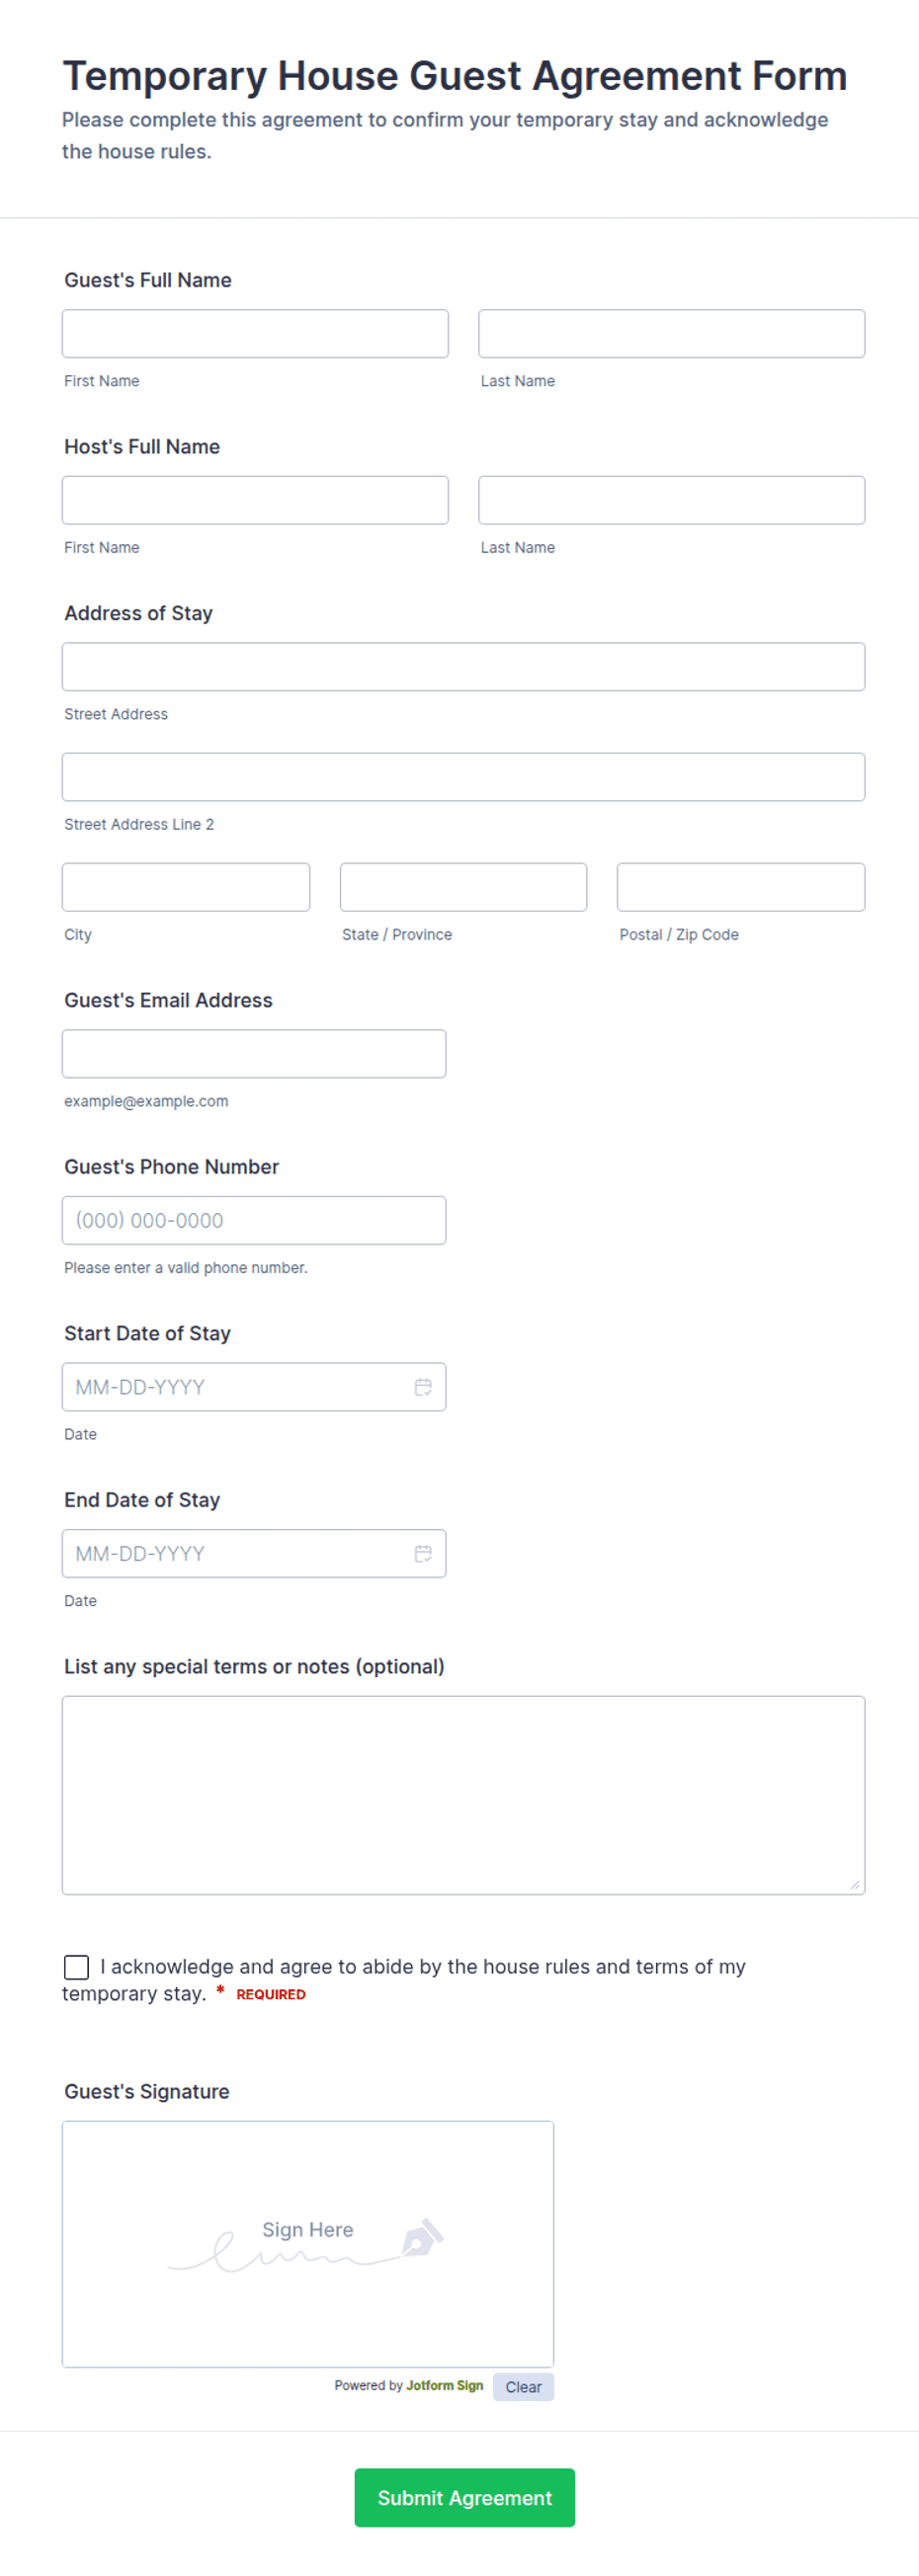Image resolution: width=919 pixels, height=2576 pixels.
Task: Focus the Guest's Email Address field
Action: click(x=254, y=1054)
